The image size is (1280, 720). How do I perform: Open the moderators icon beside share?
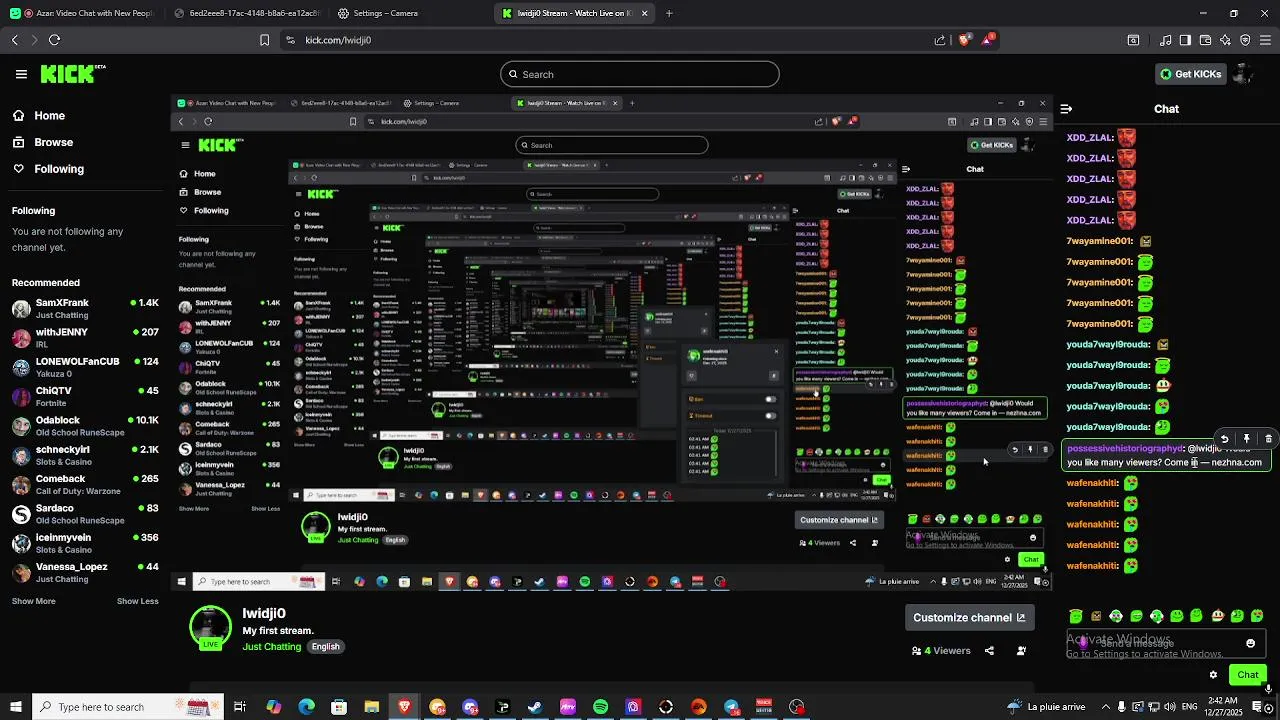coord(1021,651)
